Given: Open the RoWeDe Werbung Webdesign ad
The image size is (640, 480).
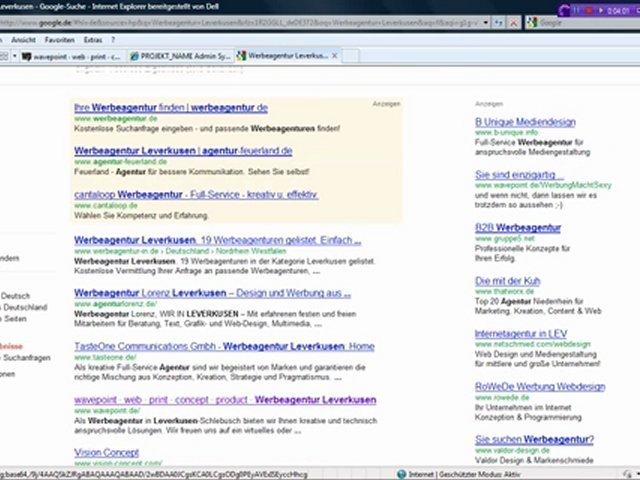Looking at the screenshot, I should [540, 387].
